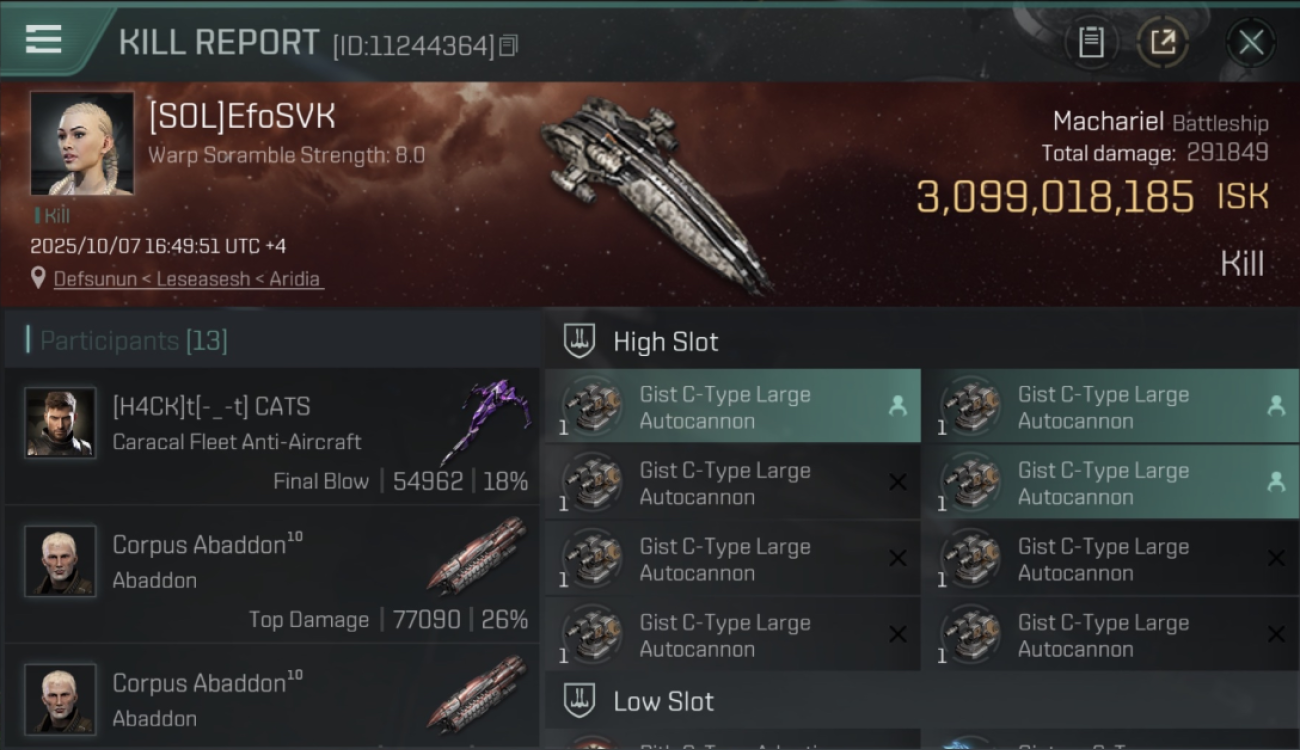This screenshot has height=750, width=1300.
Task: Click the share/export icon
Action: (x=1162, y=43)
